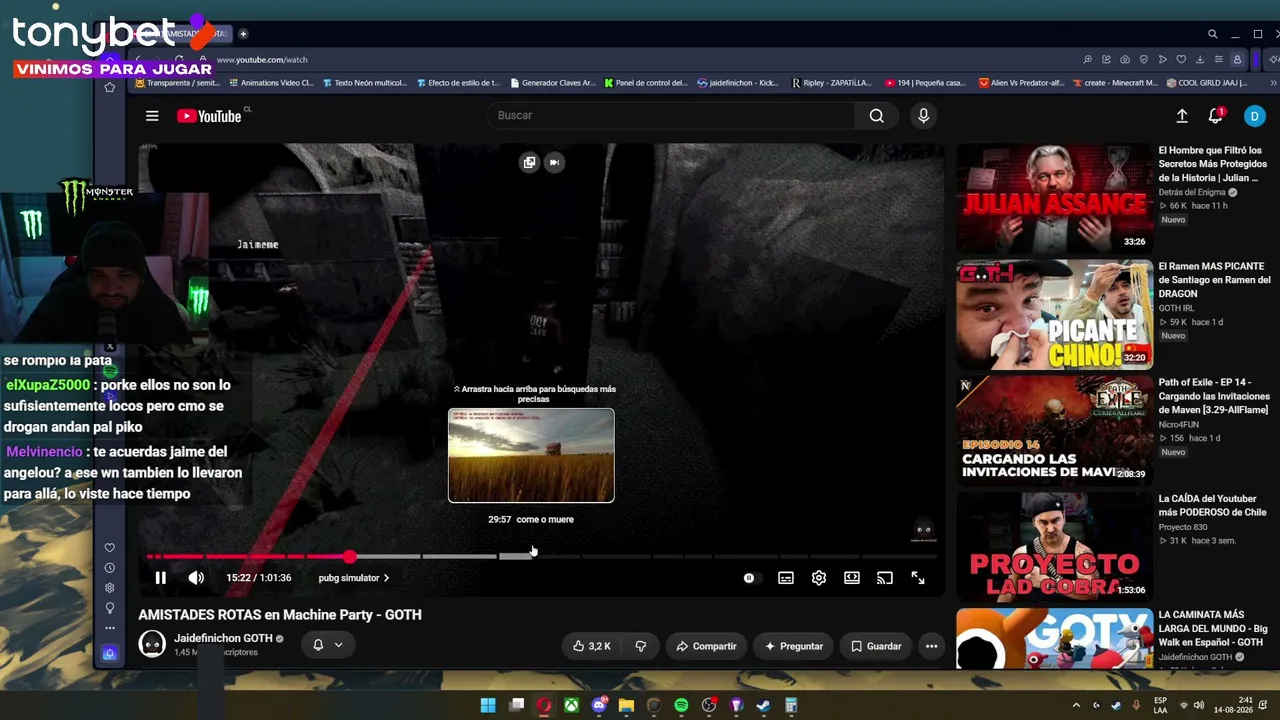Open 'LA CAMINATA MÁS LARGA DEL MUNDO' video
1280x720 pixels.
click(1213, 628)
